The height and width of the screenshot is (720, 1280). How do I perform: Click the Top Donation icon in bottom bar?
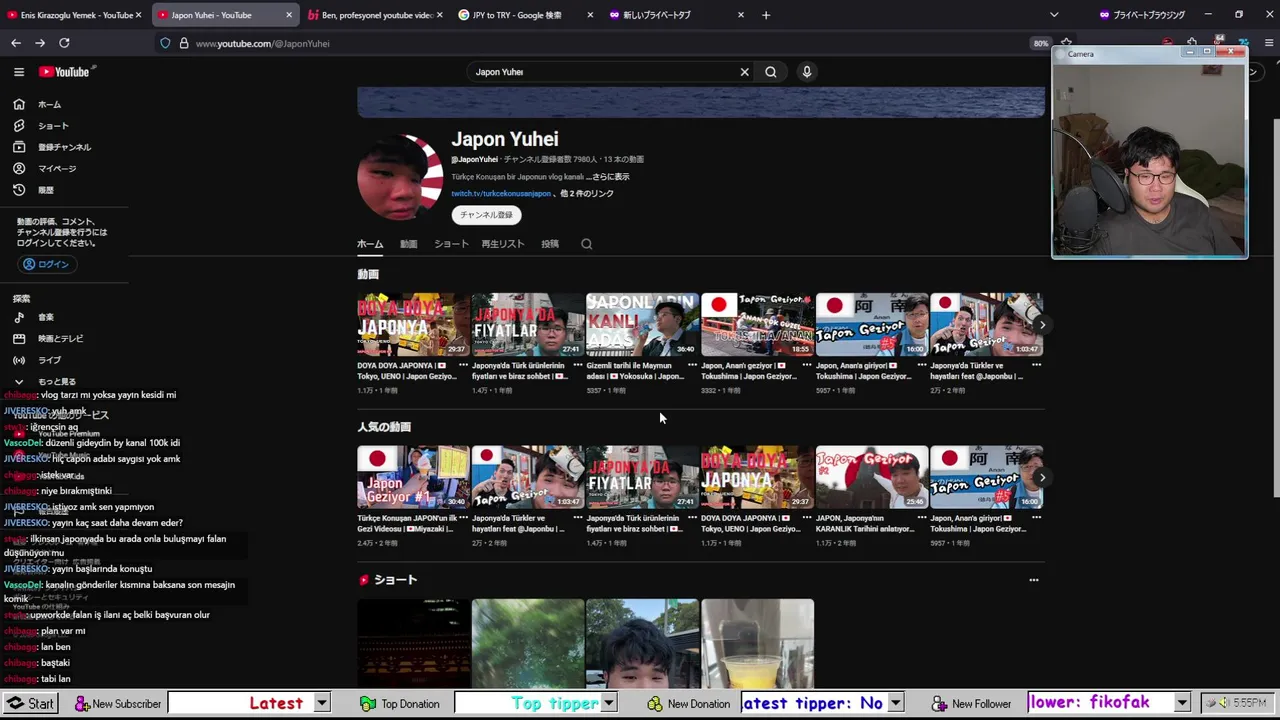[x=368, y=704]
